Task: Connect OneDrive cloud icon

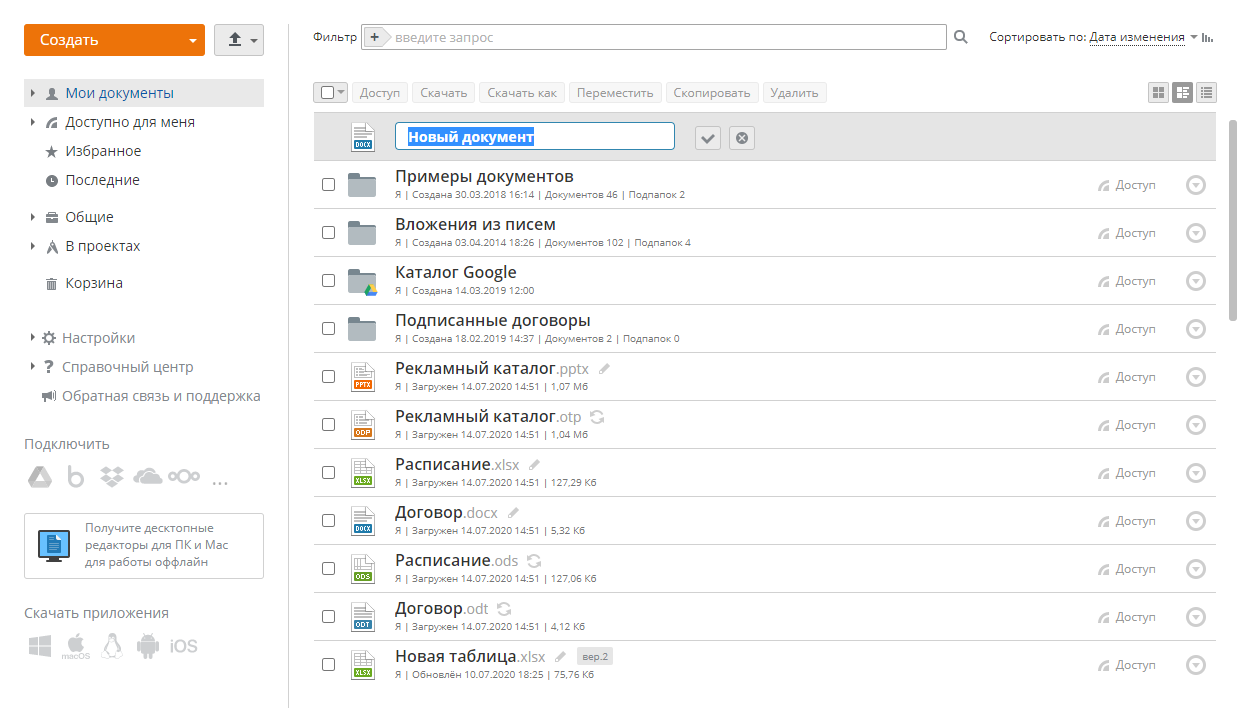Action: pos(147,477)
